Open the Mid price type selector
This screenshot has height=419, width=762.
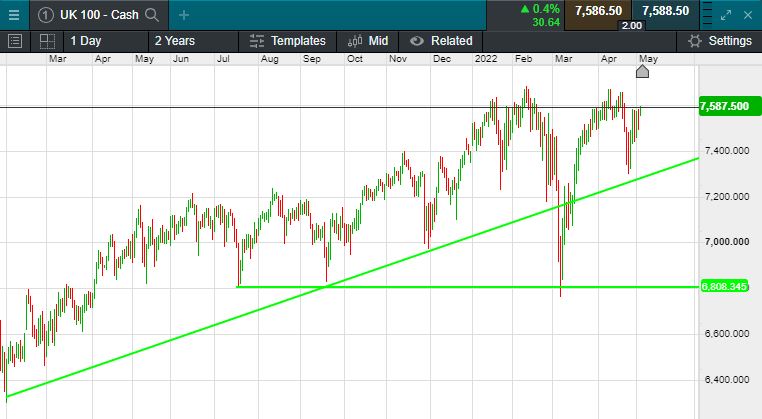pyautogui.click(x=367, y=41)
